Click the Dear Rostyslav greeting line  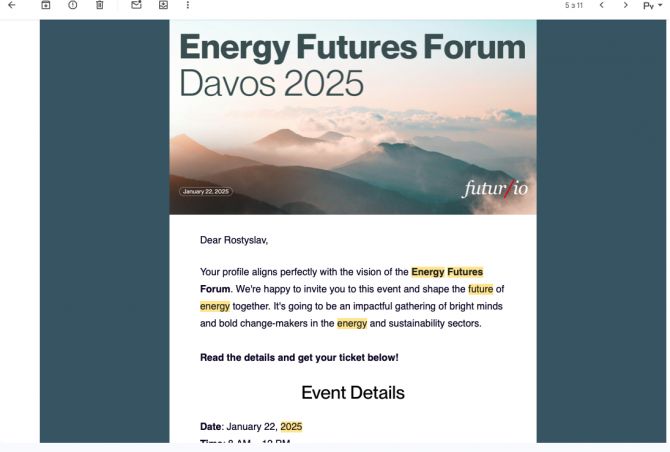(x=234, y=240)
